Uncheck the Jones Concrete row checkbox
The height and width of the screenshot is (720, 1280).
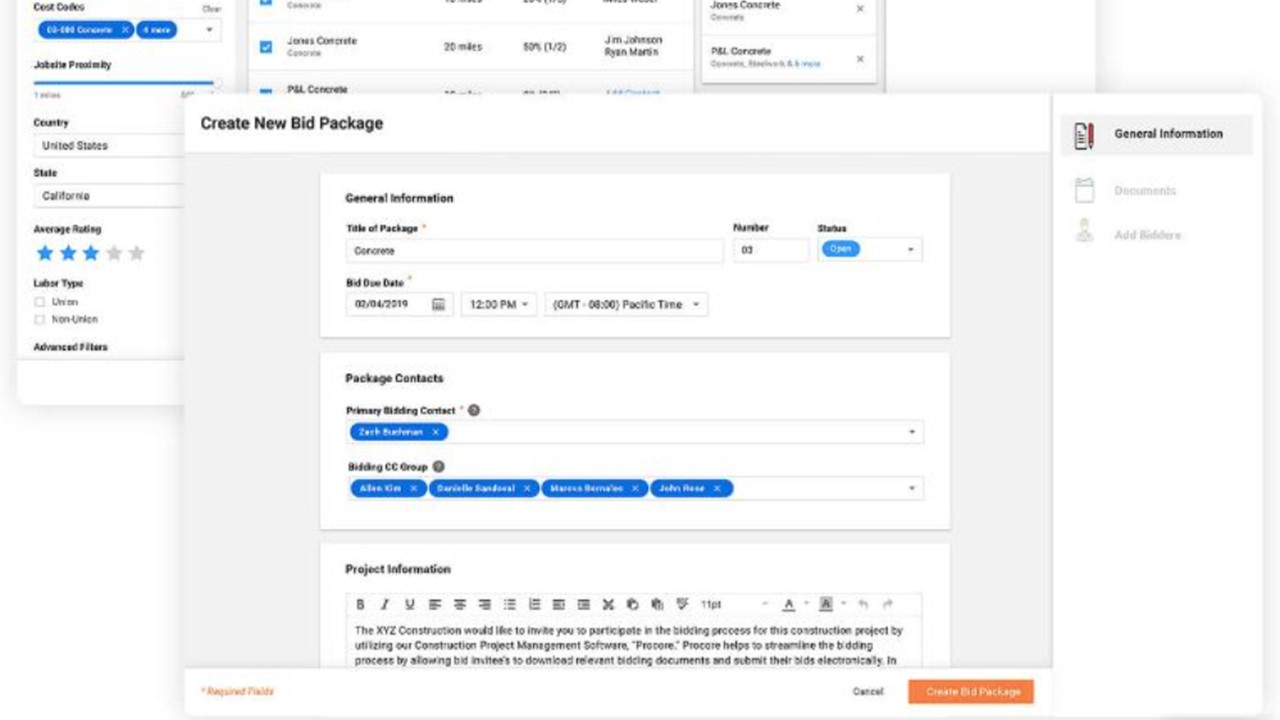coord(266,46)
